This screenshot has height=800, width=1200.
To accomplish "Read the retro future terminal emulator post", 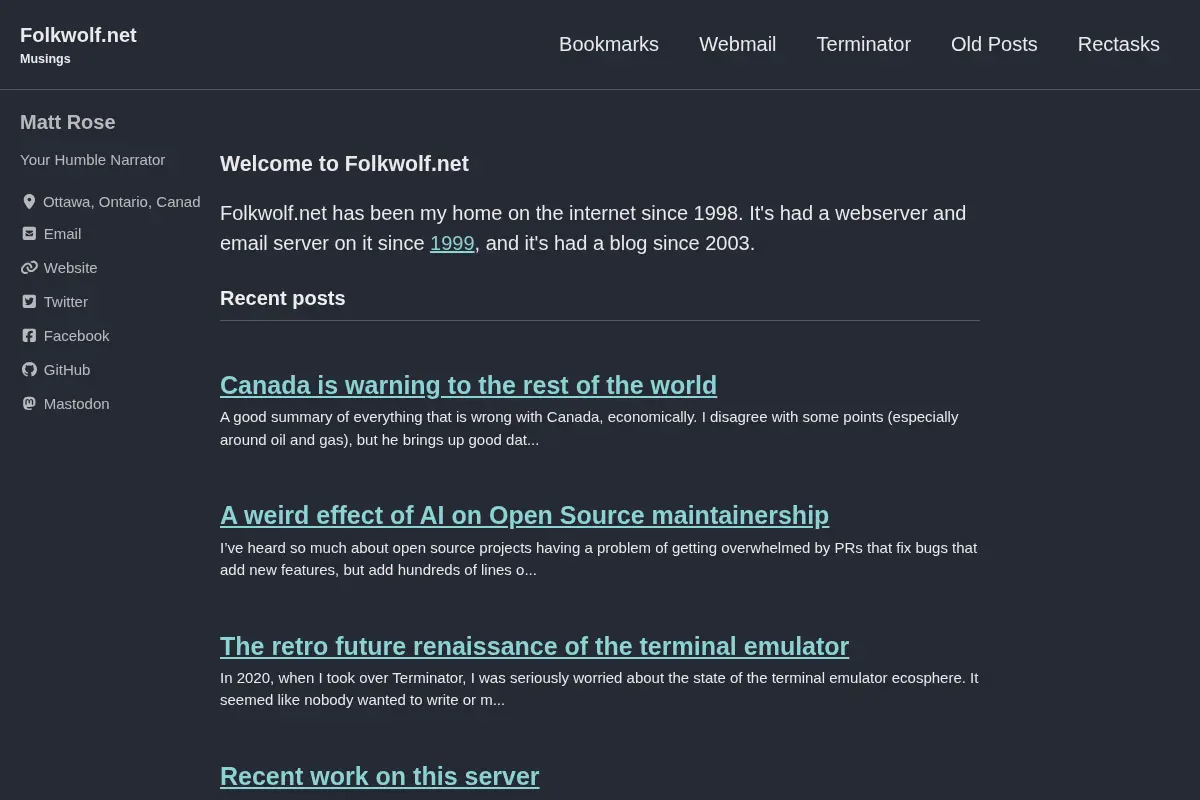I will [534, 646].
